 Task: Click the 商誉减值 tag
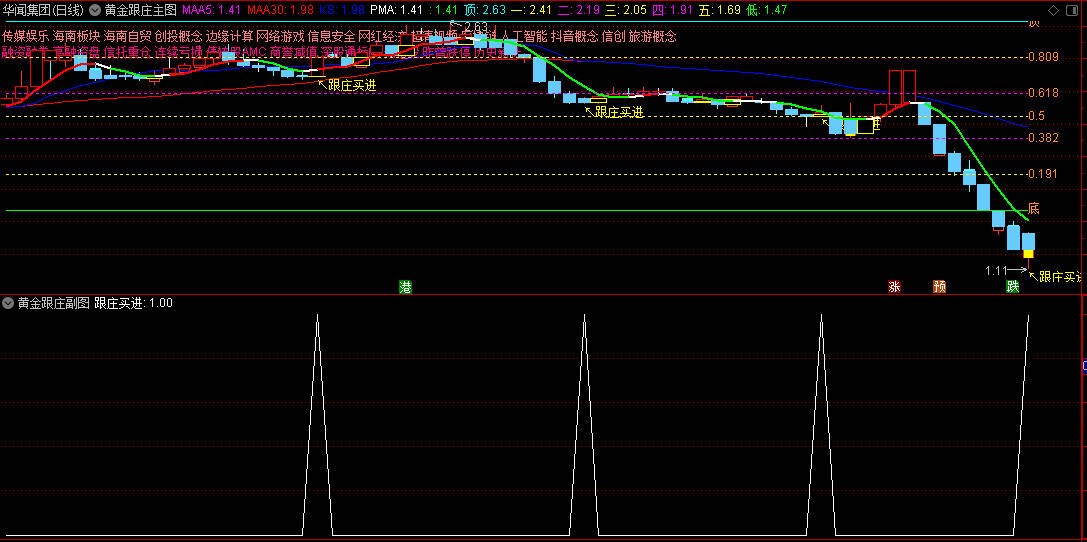tap(293, 52)
